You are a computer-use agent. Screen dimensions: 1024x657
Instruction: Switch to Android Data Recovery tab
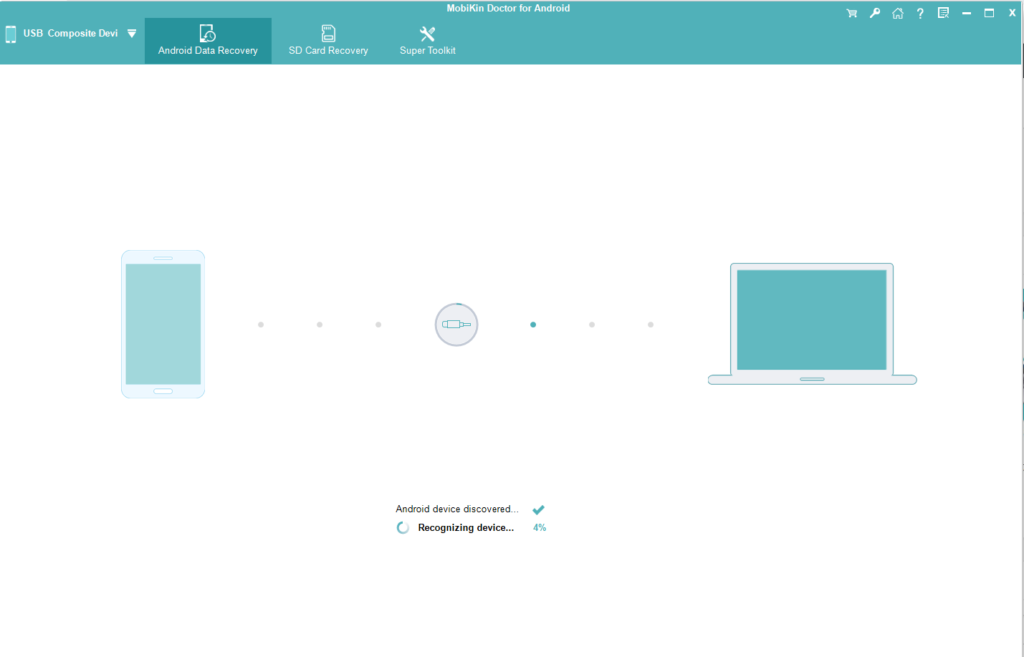(x=208, y=40)
